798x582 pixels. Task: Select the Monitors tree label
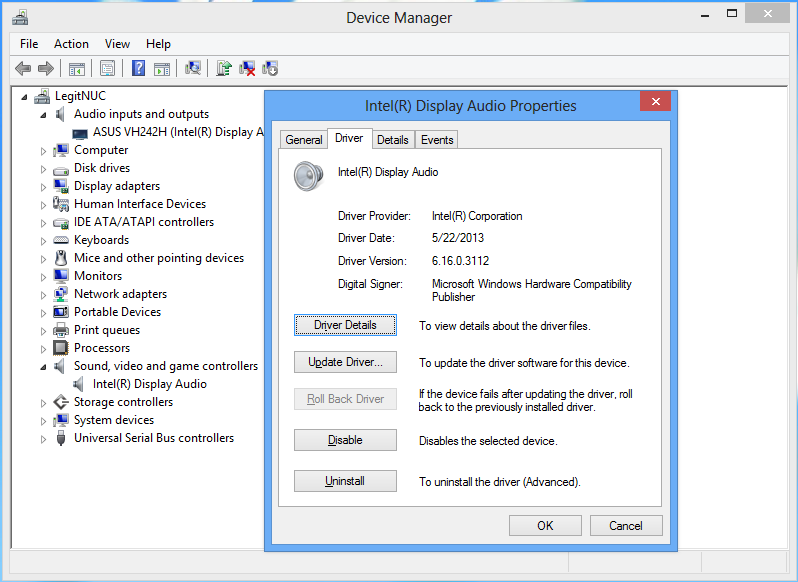[x=98, y=276]
